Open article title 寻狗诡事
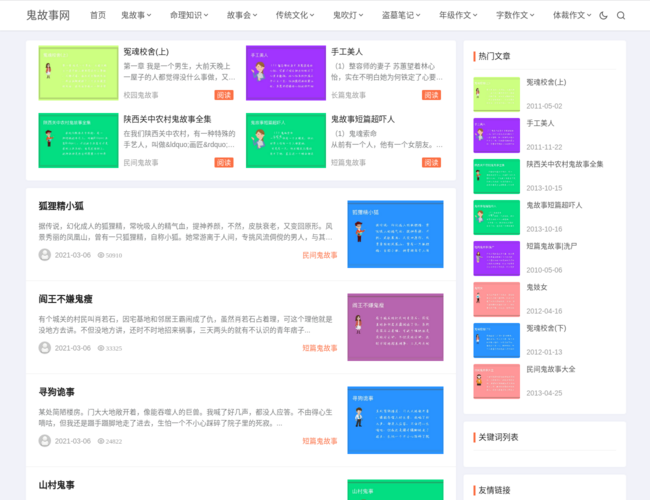This screenshot has height=500, width=650. click(x=57, y=392)
